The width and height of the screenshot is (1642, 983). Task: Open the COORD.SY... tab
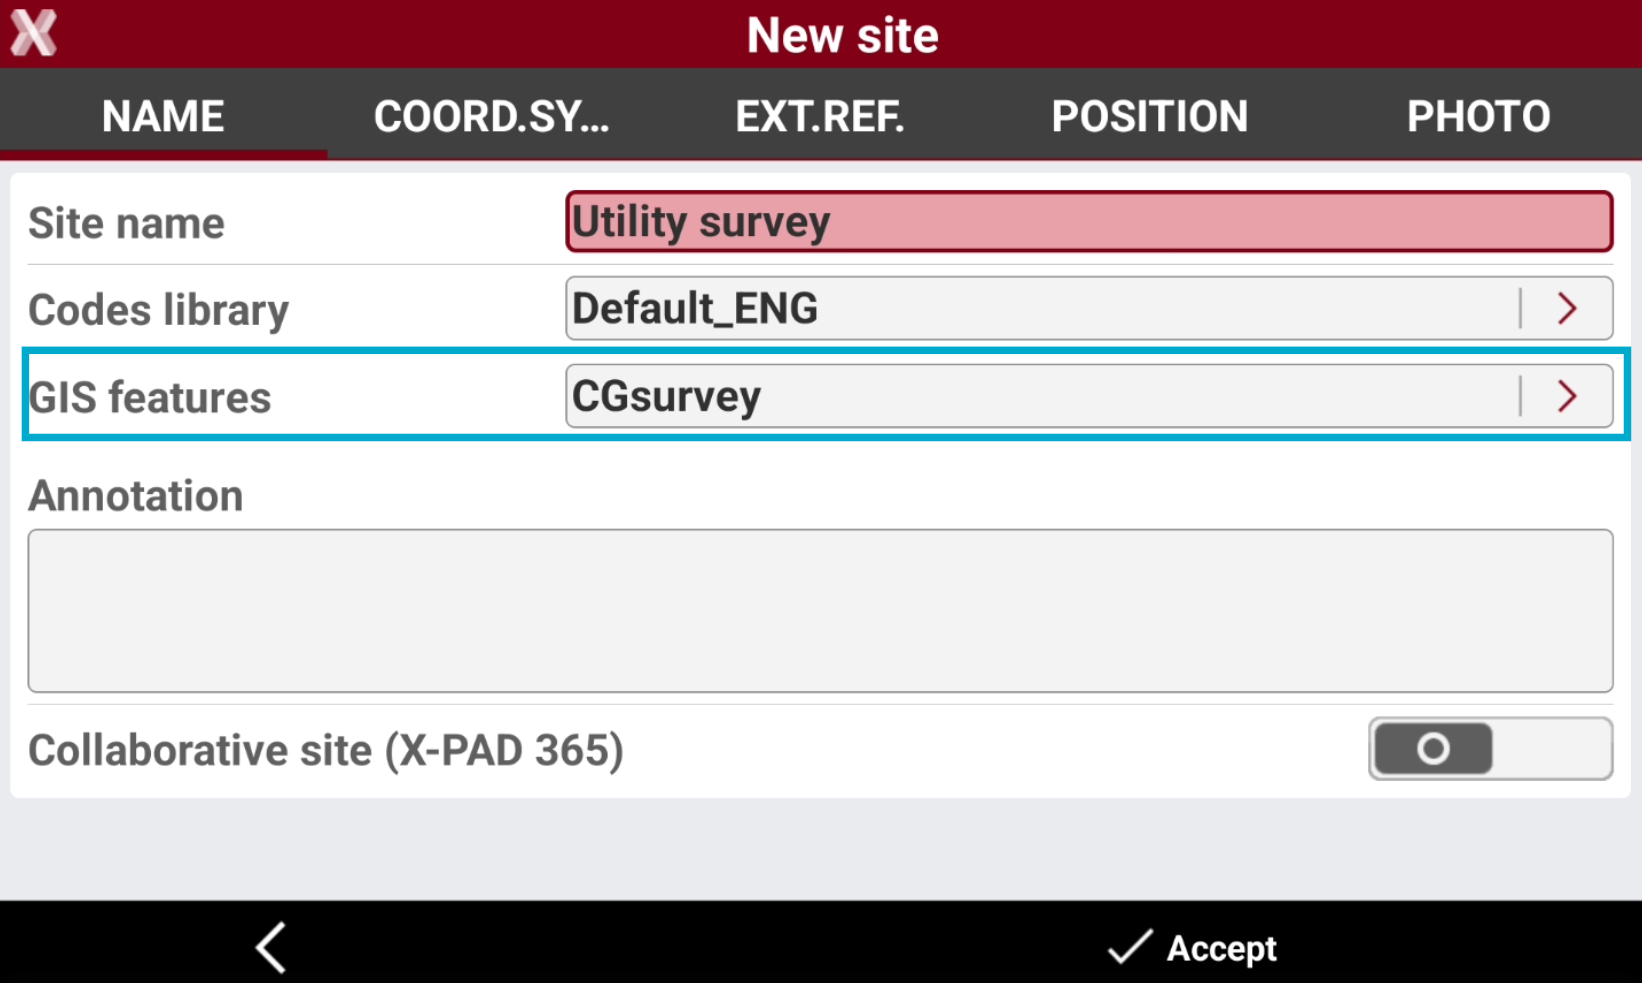(491, 116)
